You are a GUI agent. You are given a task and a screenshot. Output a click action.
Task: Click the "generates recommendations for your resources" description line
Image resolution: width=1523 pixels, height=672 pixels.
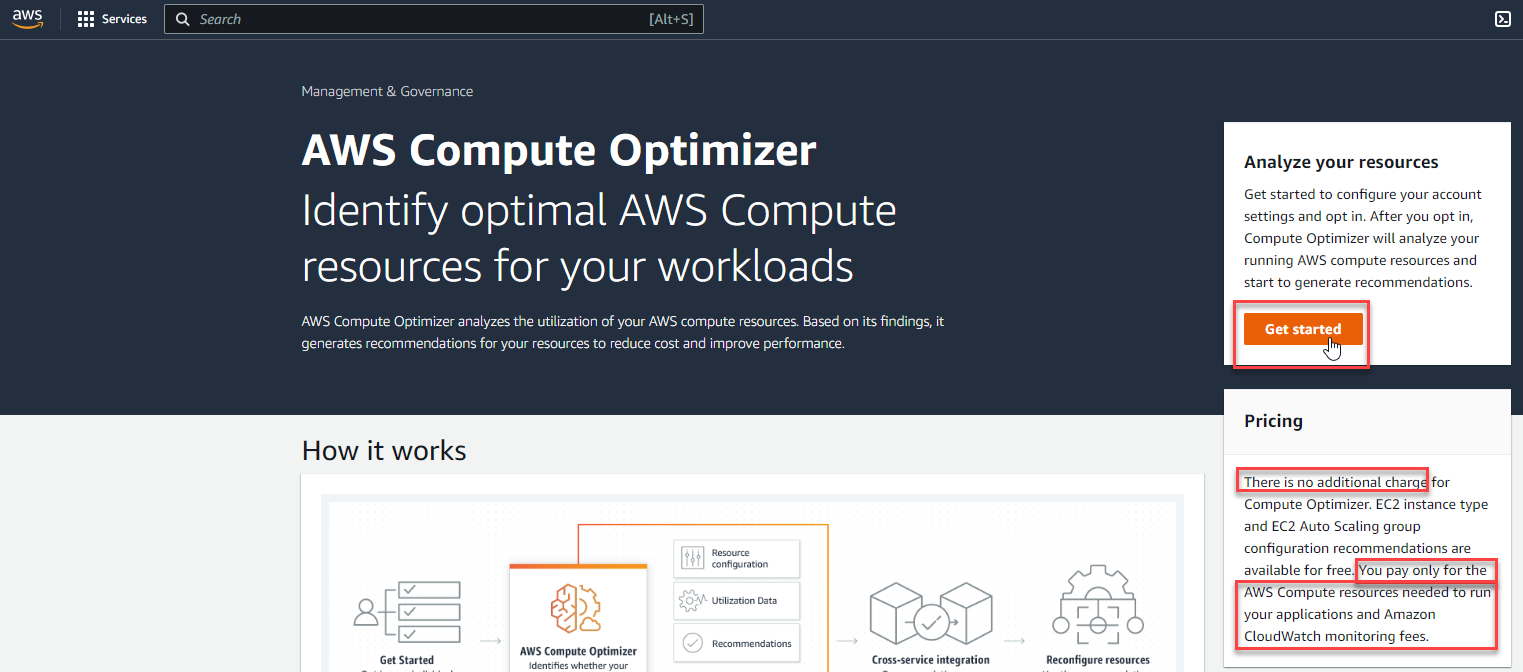(573, 343)
